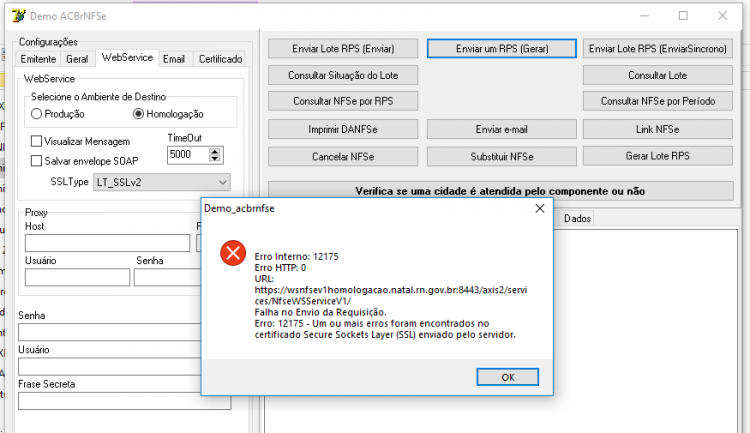Click Verifica se uma cidade é atendida button
Viewport: 750px width, 433px height.
click(x=500, y=191)
